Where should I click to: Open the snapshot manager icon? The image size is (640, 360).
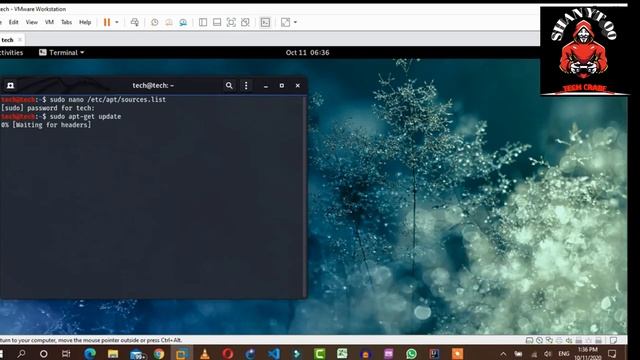click(x=183, y=22)
